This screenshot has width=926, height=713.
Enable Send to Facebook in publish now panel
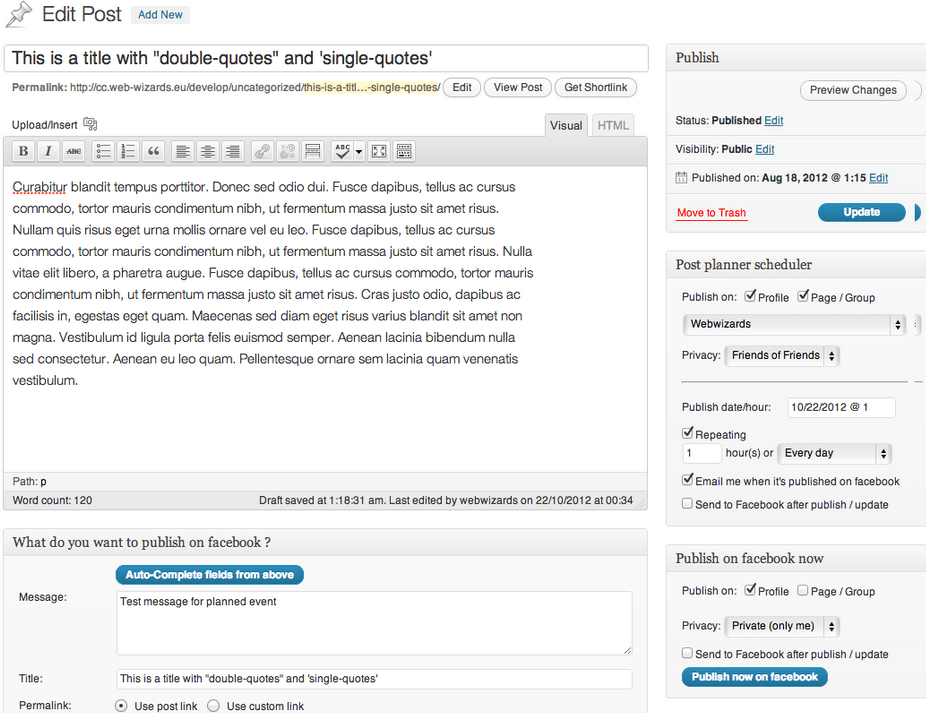tap(687, 653)
